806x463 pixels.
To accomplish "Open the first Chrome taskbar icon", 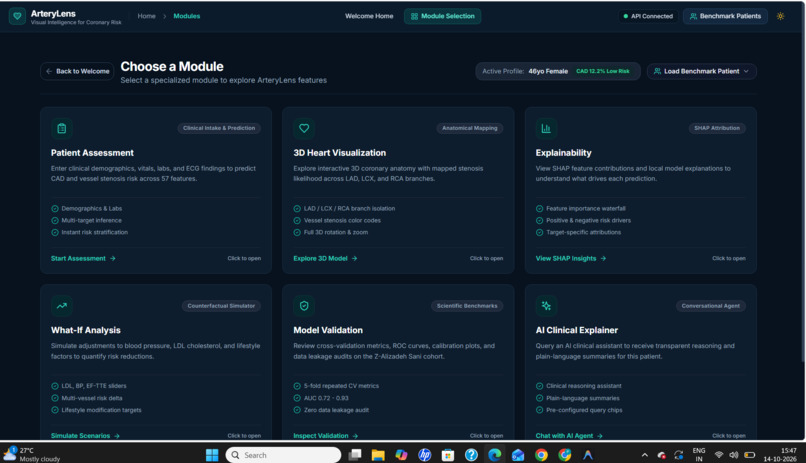I will (x=541, y=455).
